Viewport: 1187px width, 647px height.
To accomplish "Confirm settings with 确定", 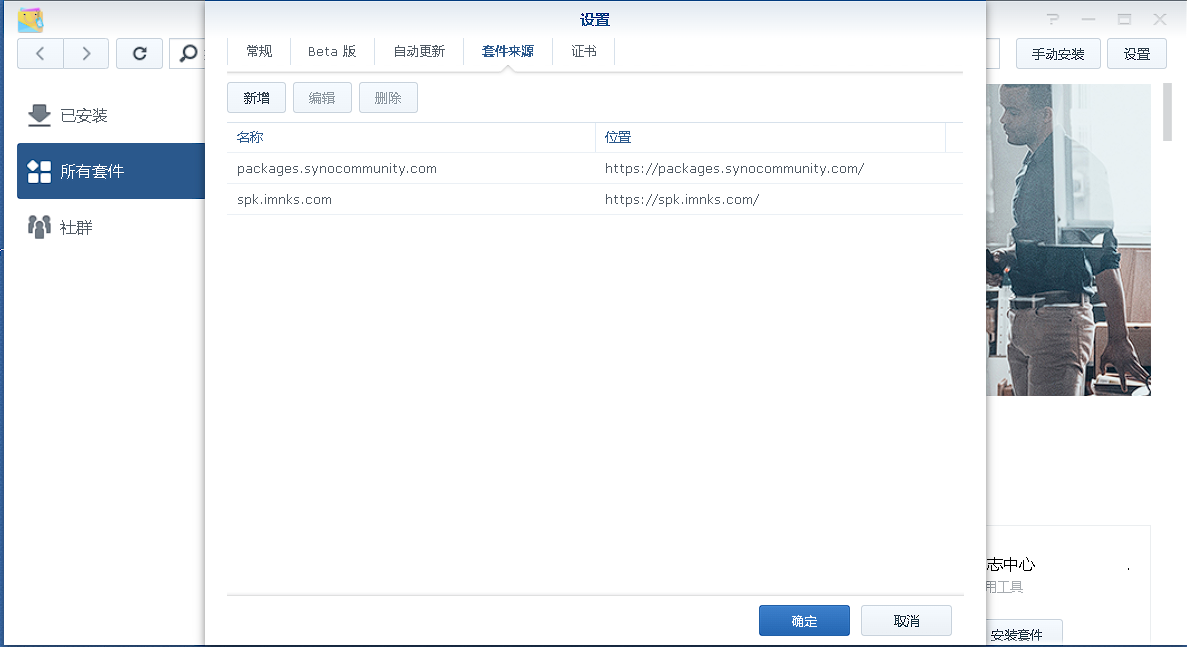I will coord(804,621).
